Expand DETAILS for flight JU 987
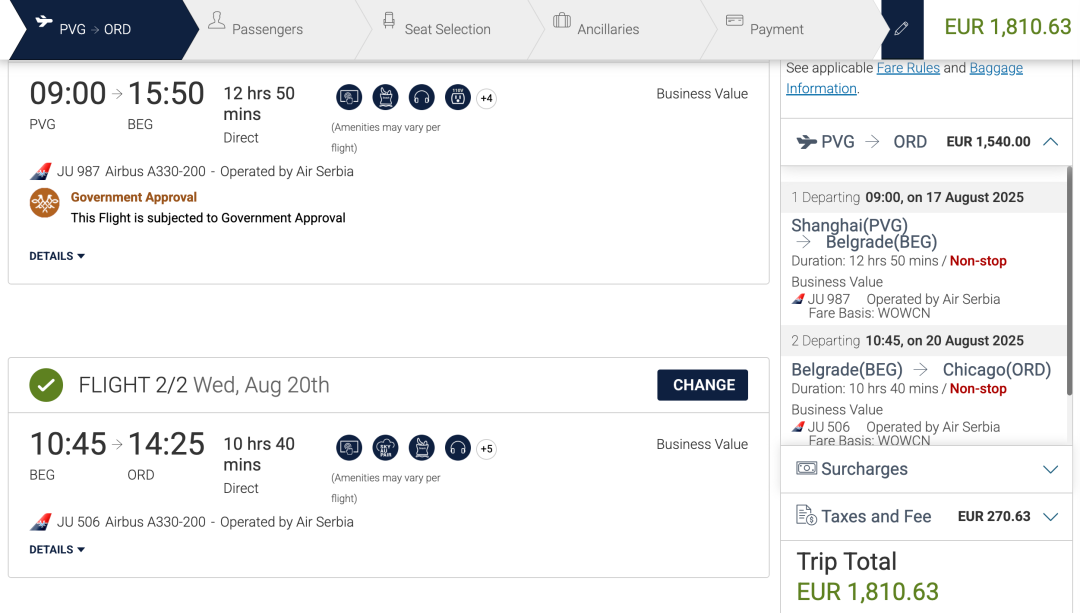Screen dimensions: 1080x613 click(56, 256)
